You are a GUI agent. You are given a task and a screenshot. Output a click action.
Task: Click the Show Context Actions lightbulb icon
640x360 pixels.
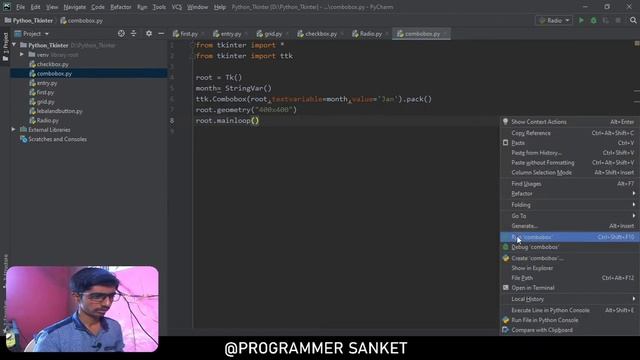(505, 122)
